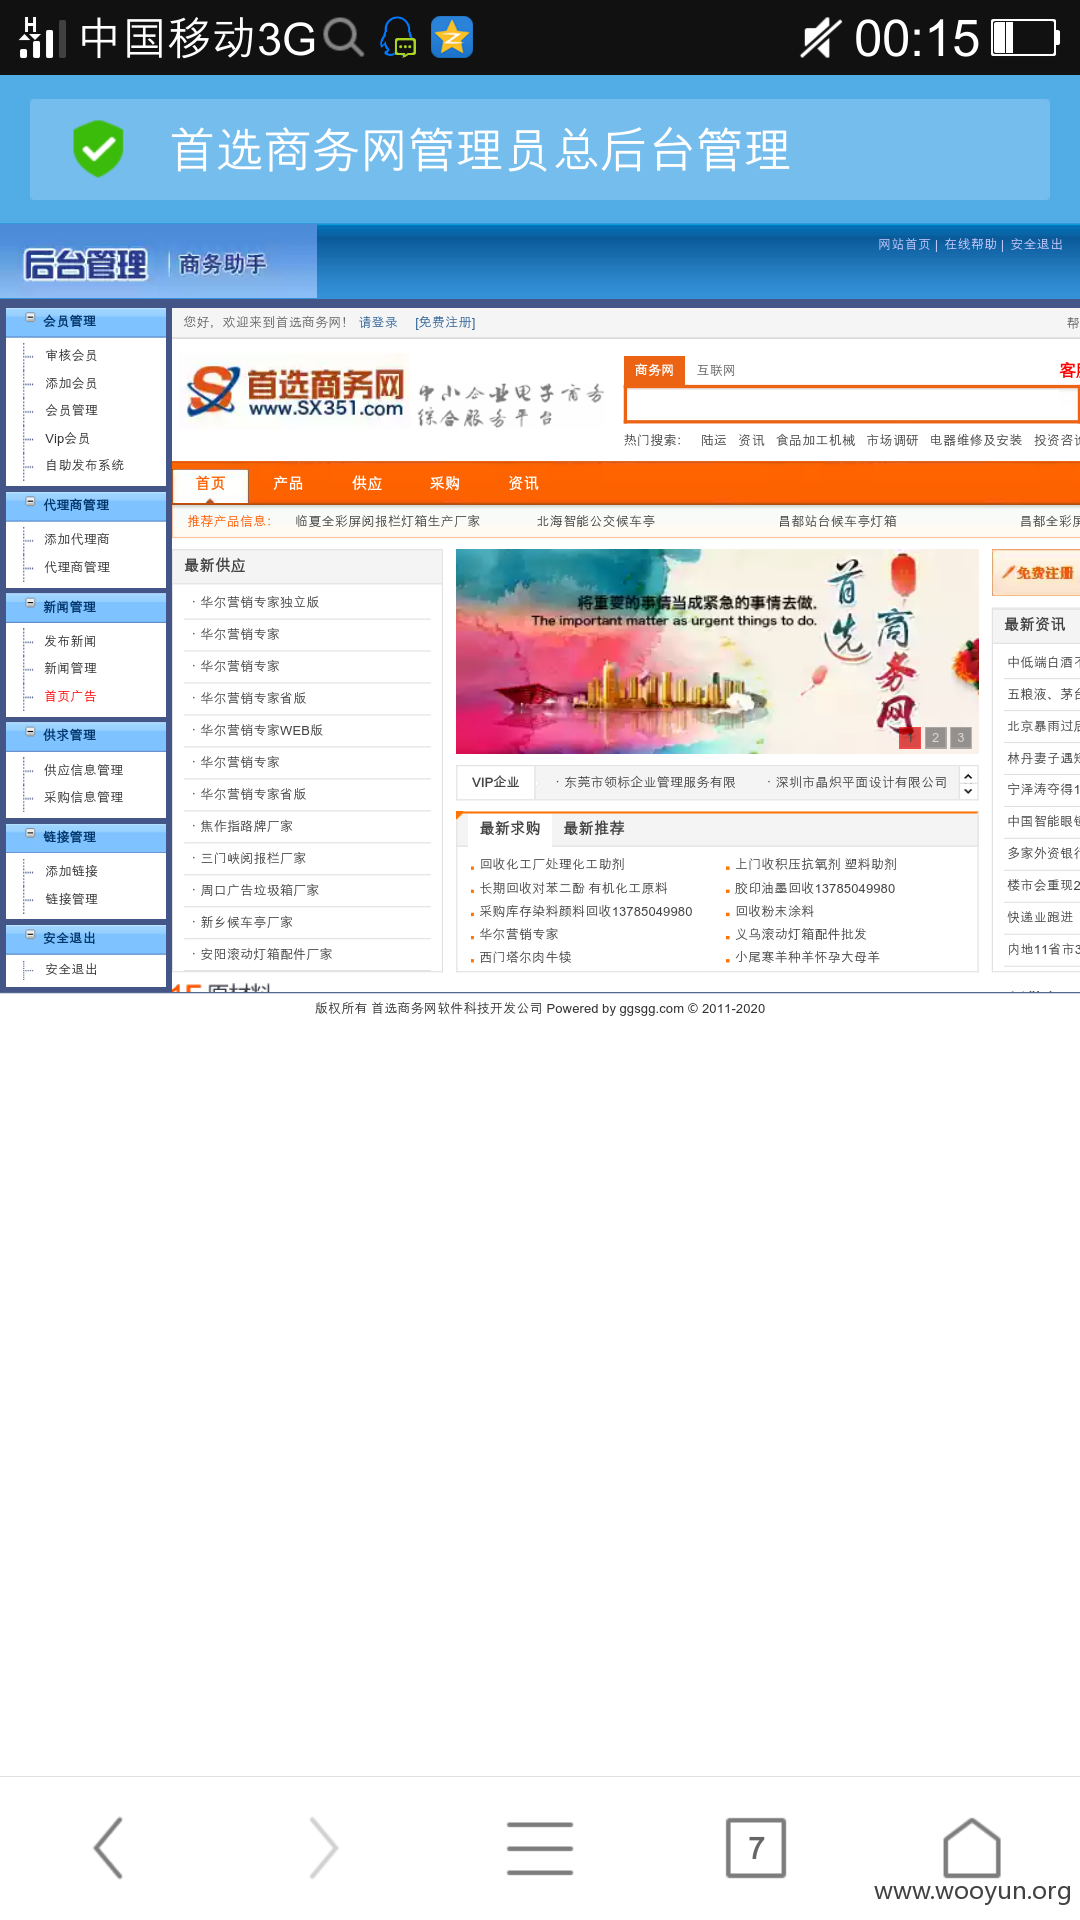Open 发布新闻 in sidebar
This screenshot has height=1920, width=1080.
coord(70,641)
